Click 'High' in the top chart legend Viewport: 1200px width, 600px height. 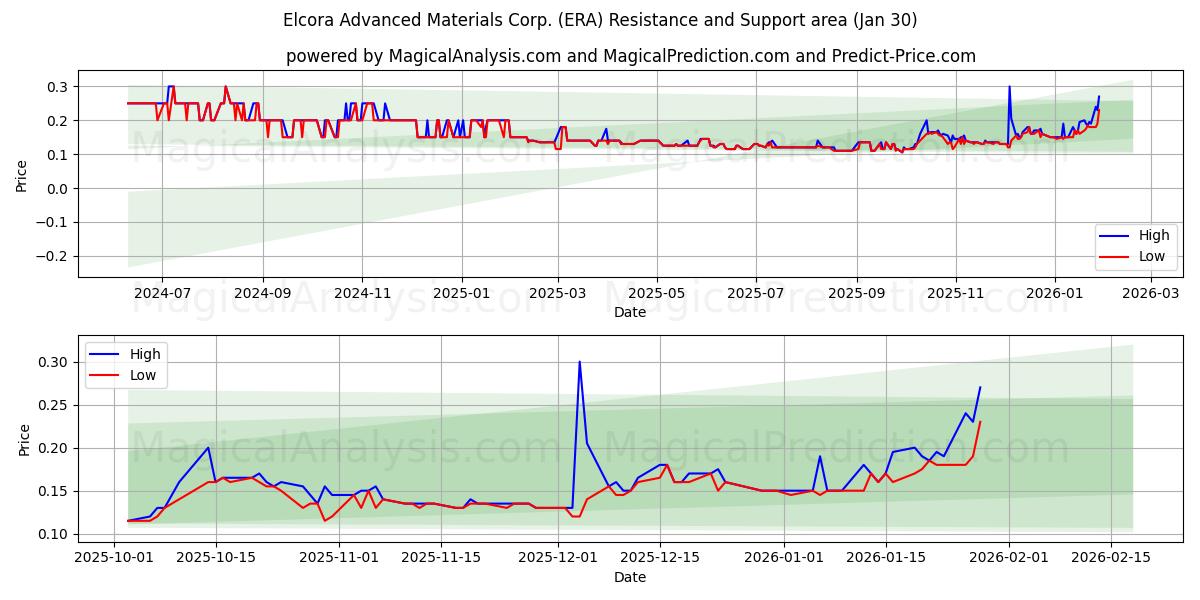coord(1153,236)
